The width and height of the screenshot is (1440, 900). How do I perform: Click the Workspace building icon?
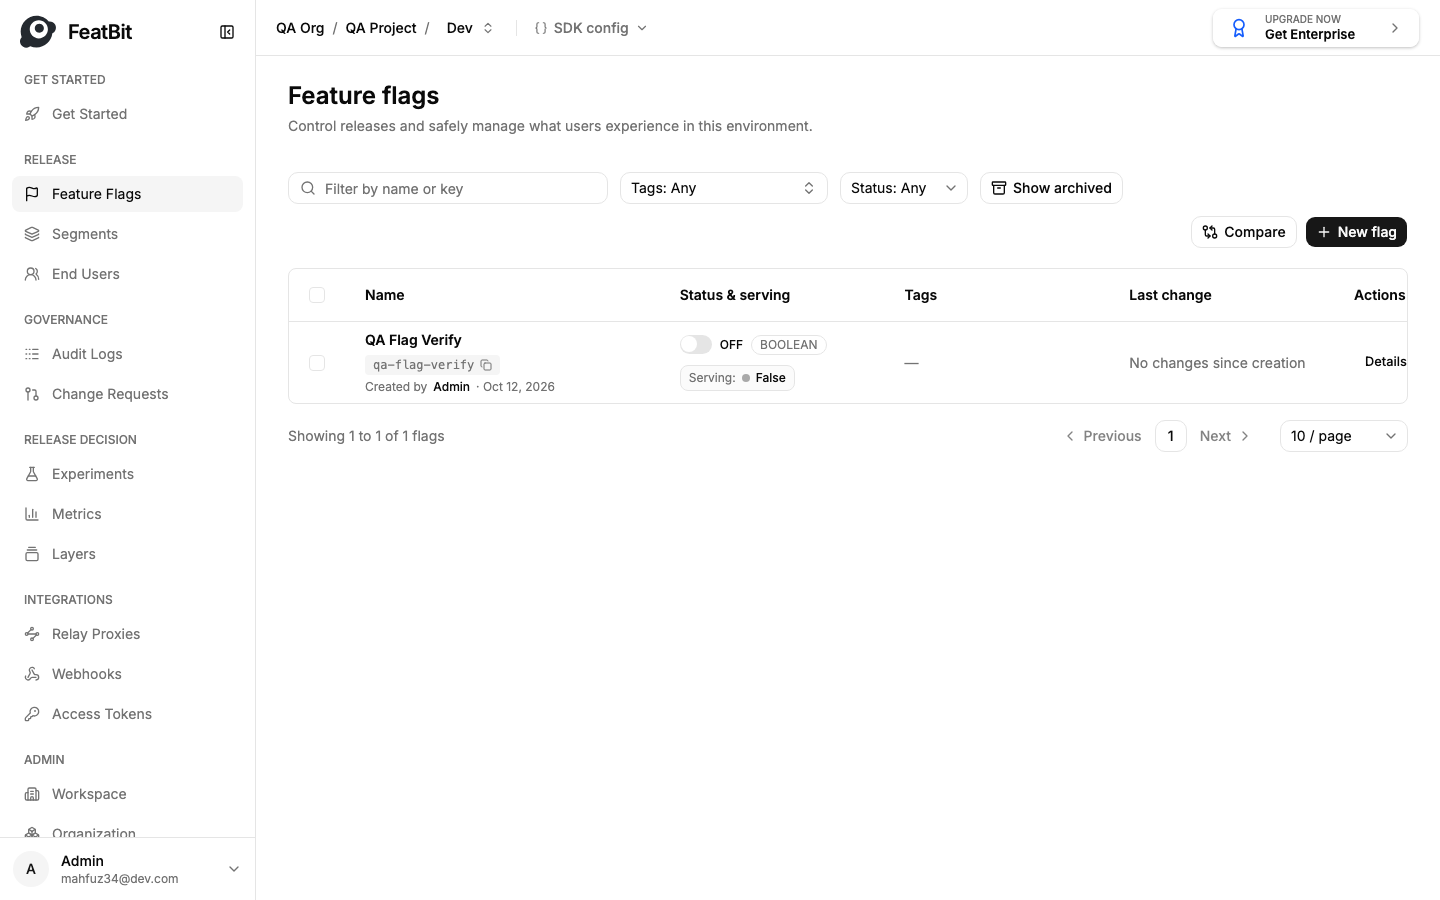coord(32,794)
